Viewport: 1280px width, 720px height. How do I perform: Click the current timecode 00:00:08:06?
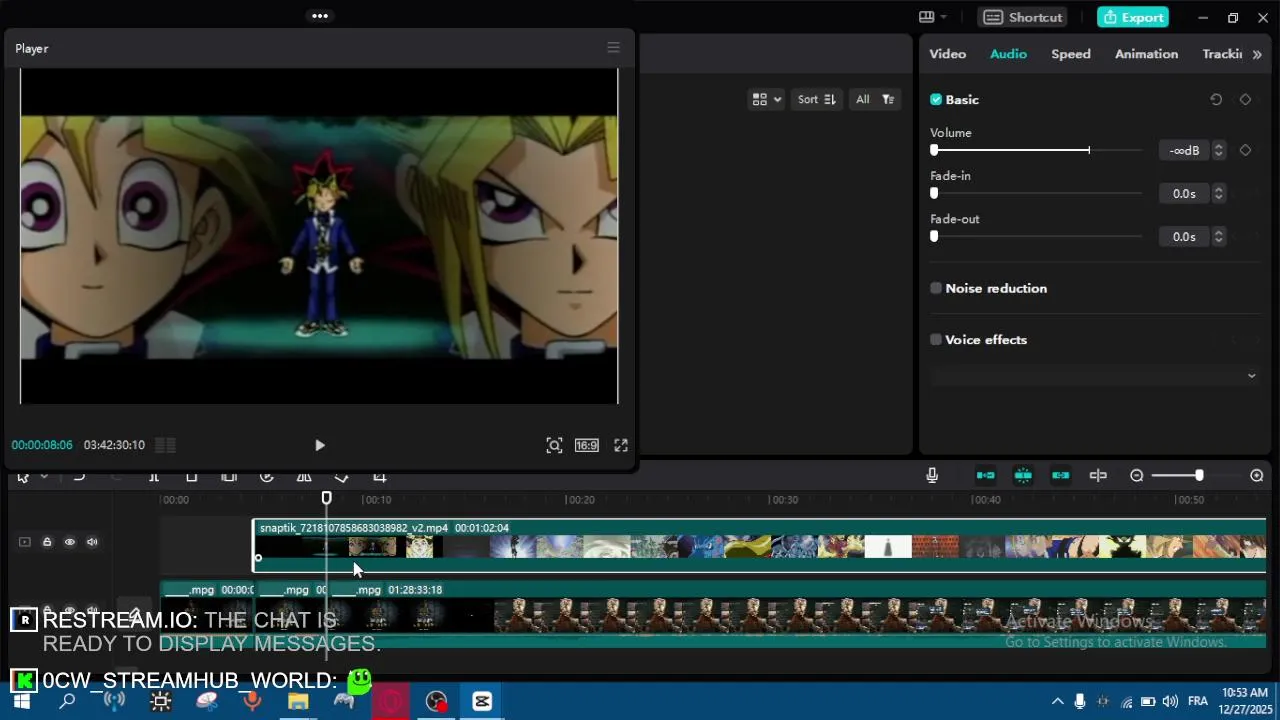(42, 445)
